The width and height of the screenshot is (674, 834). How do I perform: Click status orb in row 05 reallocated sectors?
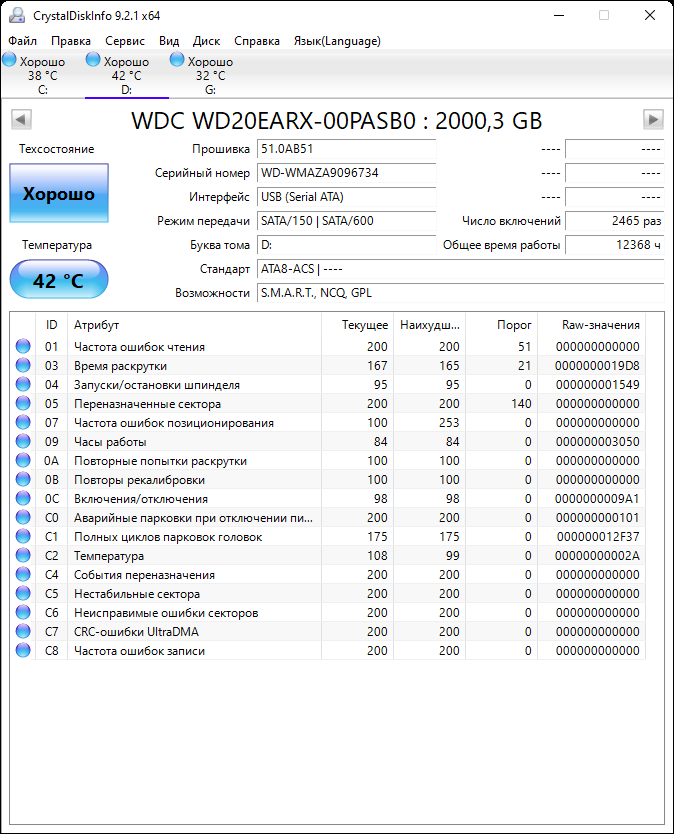click(23, 403)
